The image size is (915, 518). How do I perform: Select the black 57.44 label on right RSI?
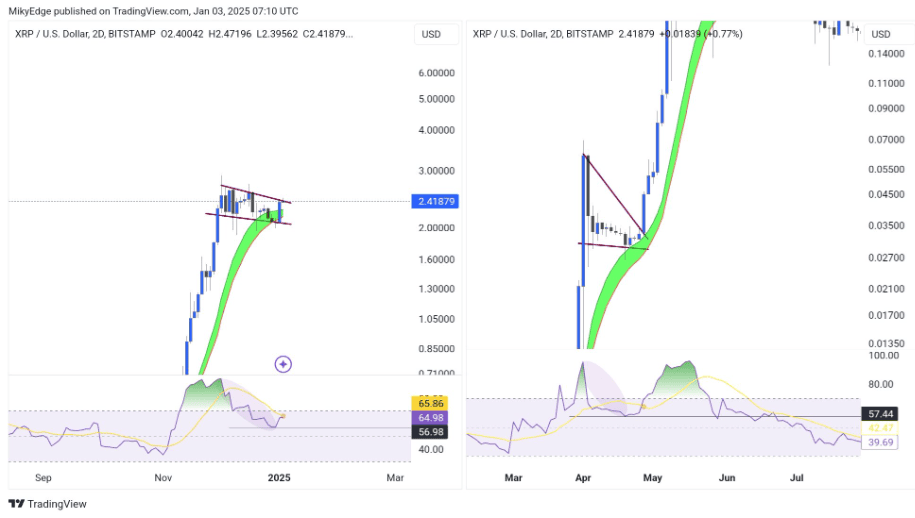tap(878, 413)
